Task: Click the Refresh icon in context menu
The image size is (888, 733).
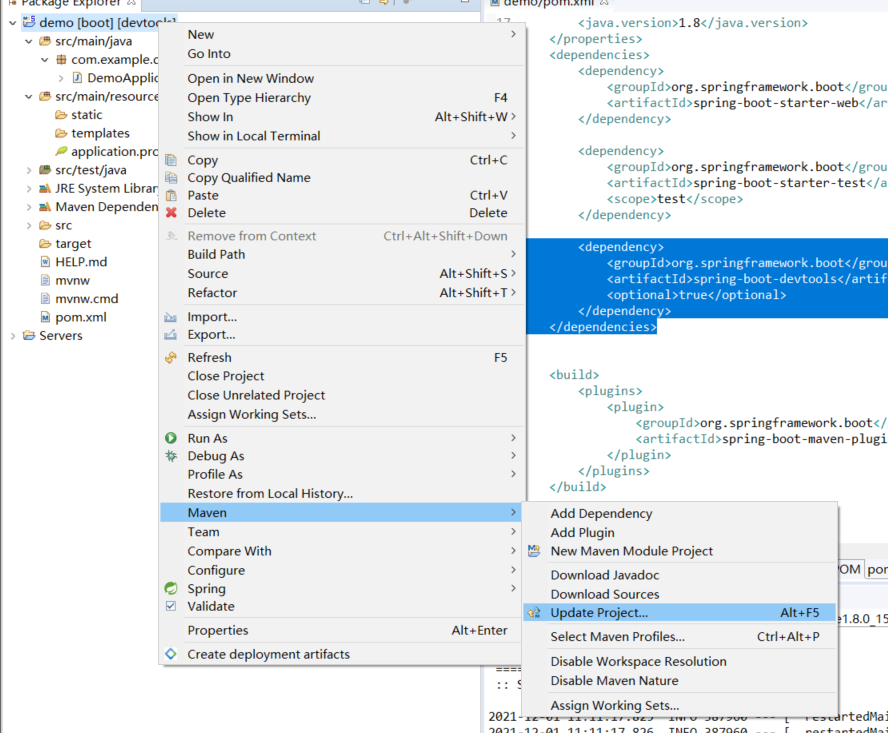Action: point(170,357)
